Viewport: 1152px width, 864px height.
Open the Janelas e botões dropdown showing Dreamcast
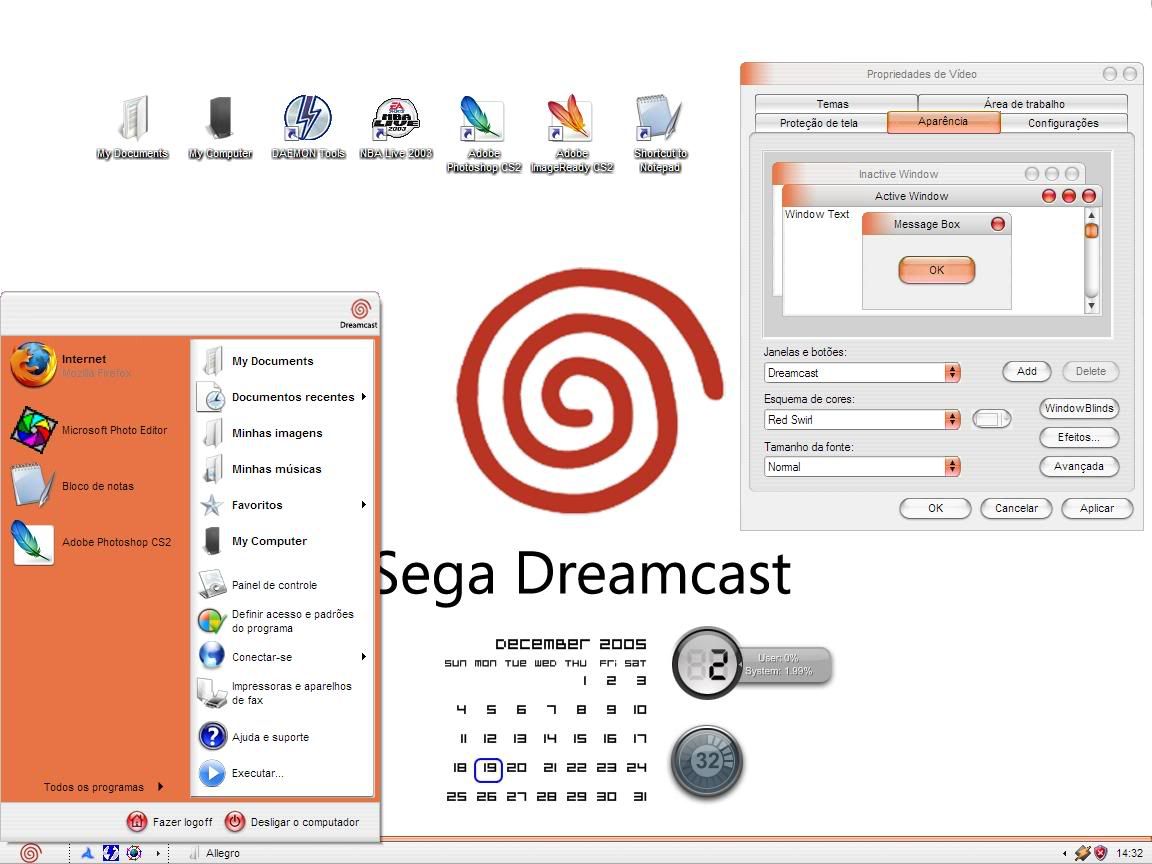coord(862,372)
